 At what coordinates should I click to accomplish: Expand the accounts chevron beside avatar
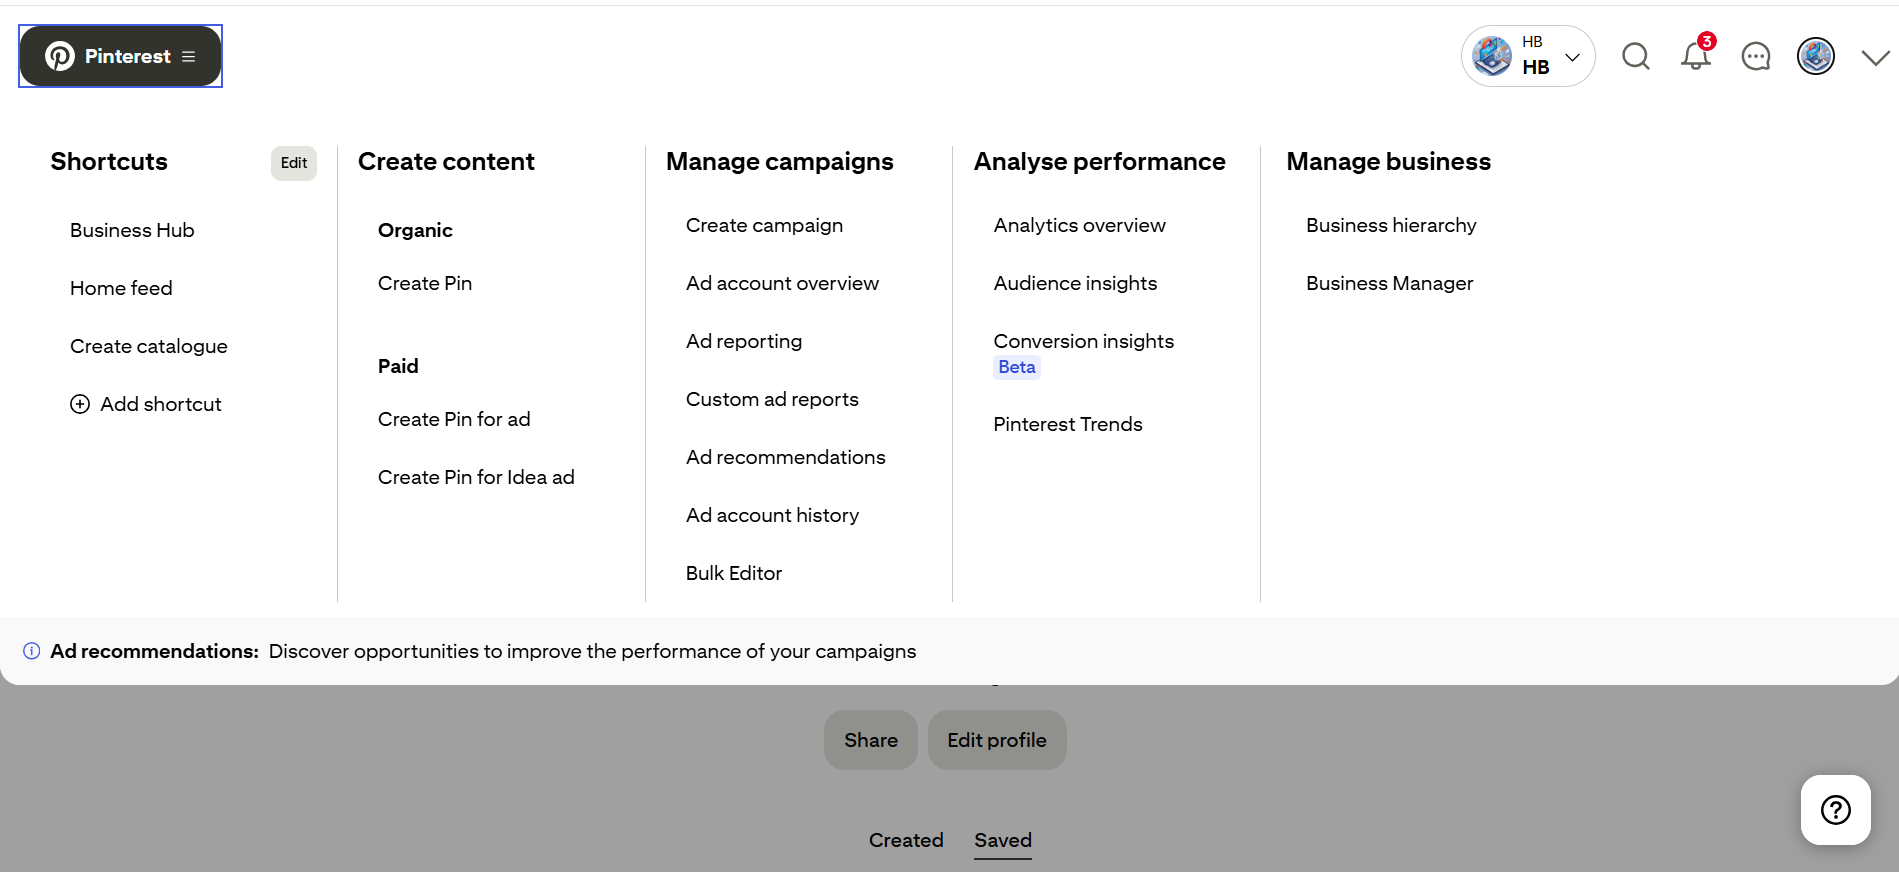point(1876,57)
